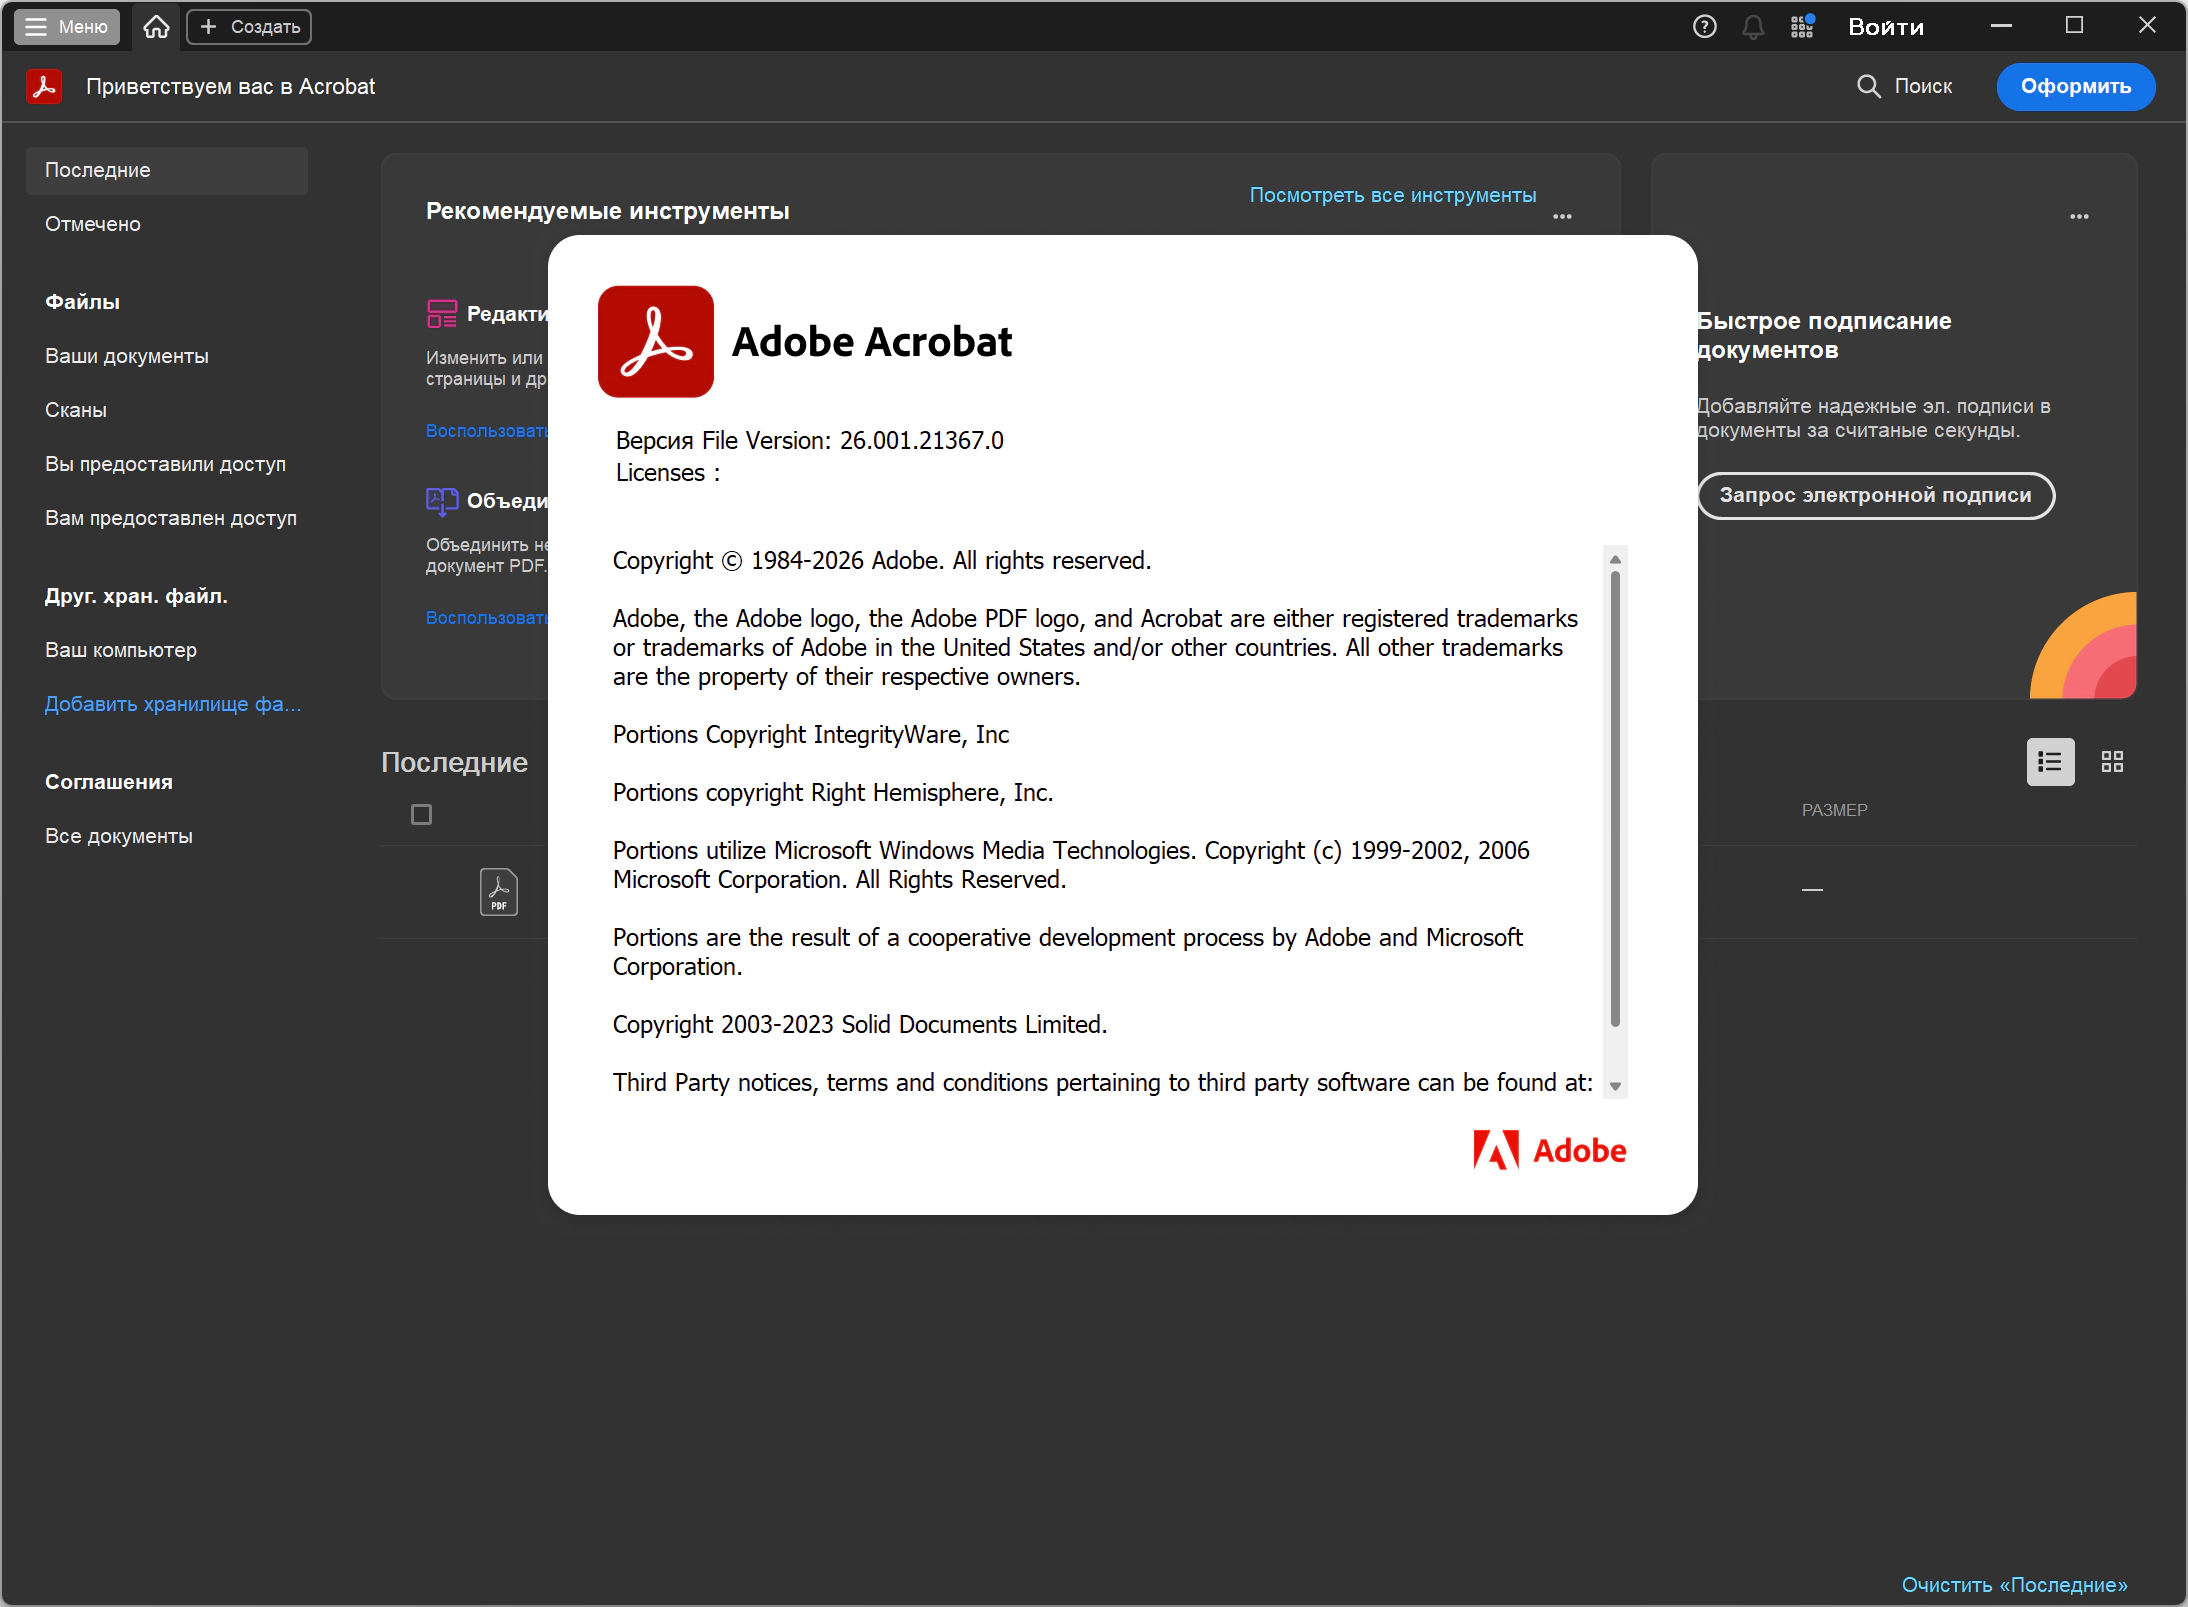Click the Home icon in top bar
Image resolution: width=2188 pixels, height=1607 pixels.
click(156, 27)
